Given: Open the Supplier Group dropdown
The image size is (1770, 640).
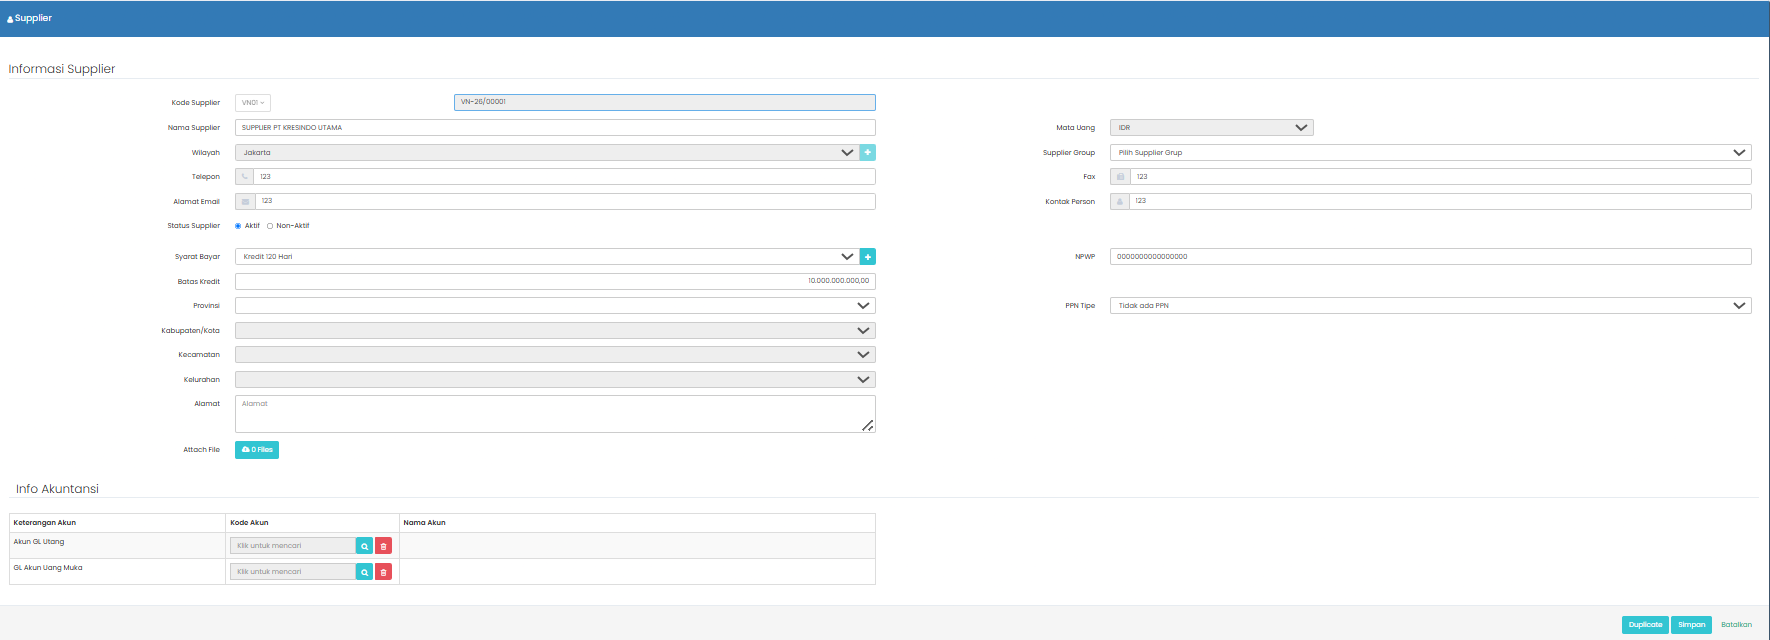Looking at the screenshot, I should pyautogui.click(x=1431, y=152).
